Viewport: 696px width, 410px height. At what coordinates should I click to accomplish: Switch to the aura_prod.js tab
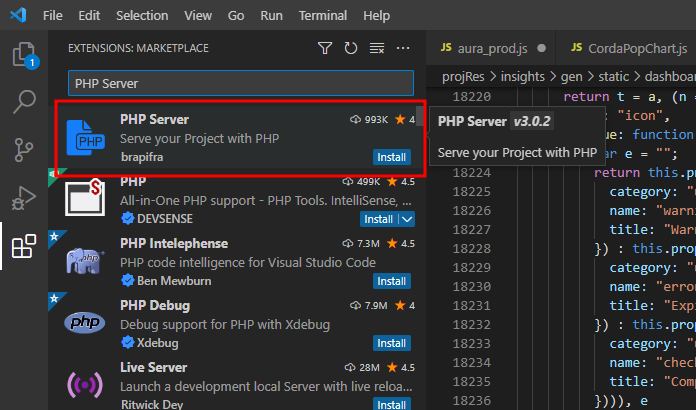click(491, 48)
